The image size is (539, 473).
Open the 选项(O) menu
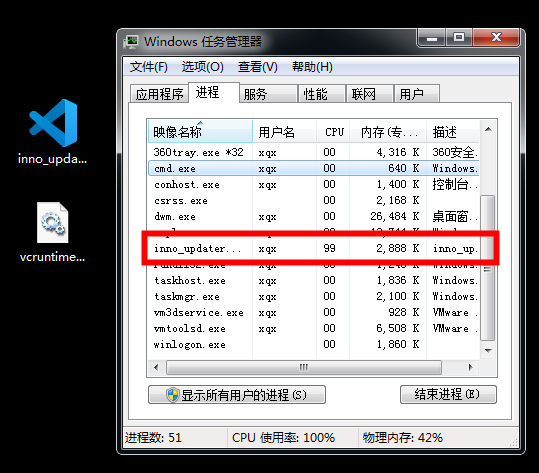pyautogui.click(x=202, y=67)
